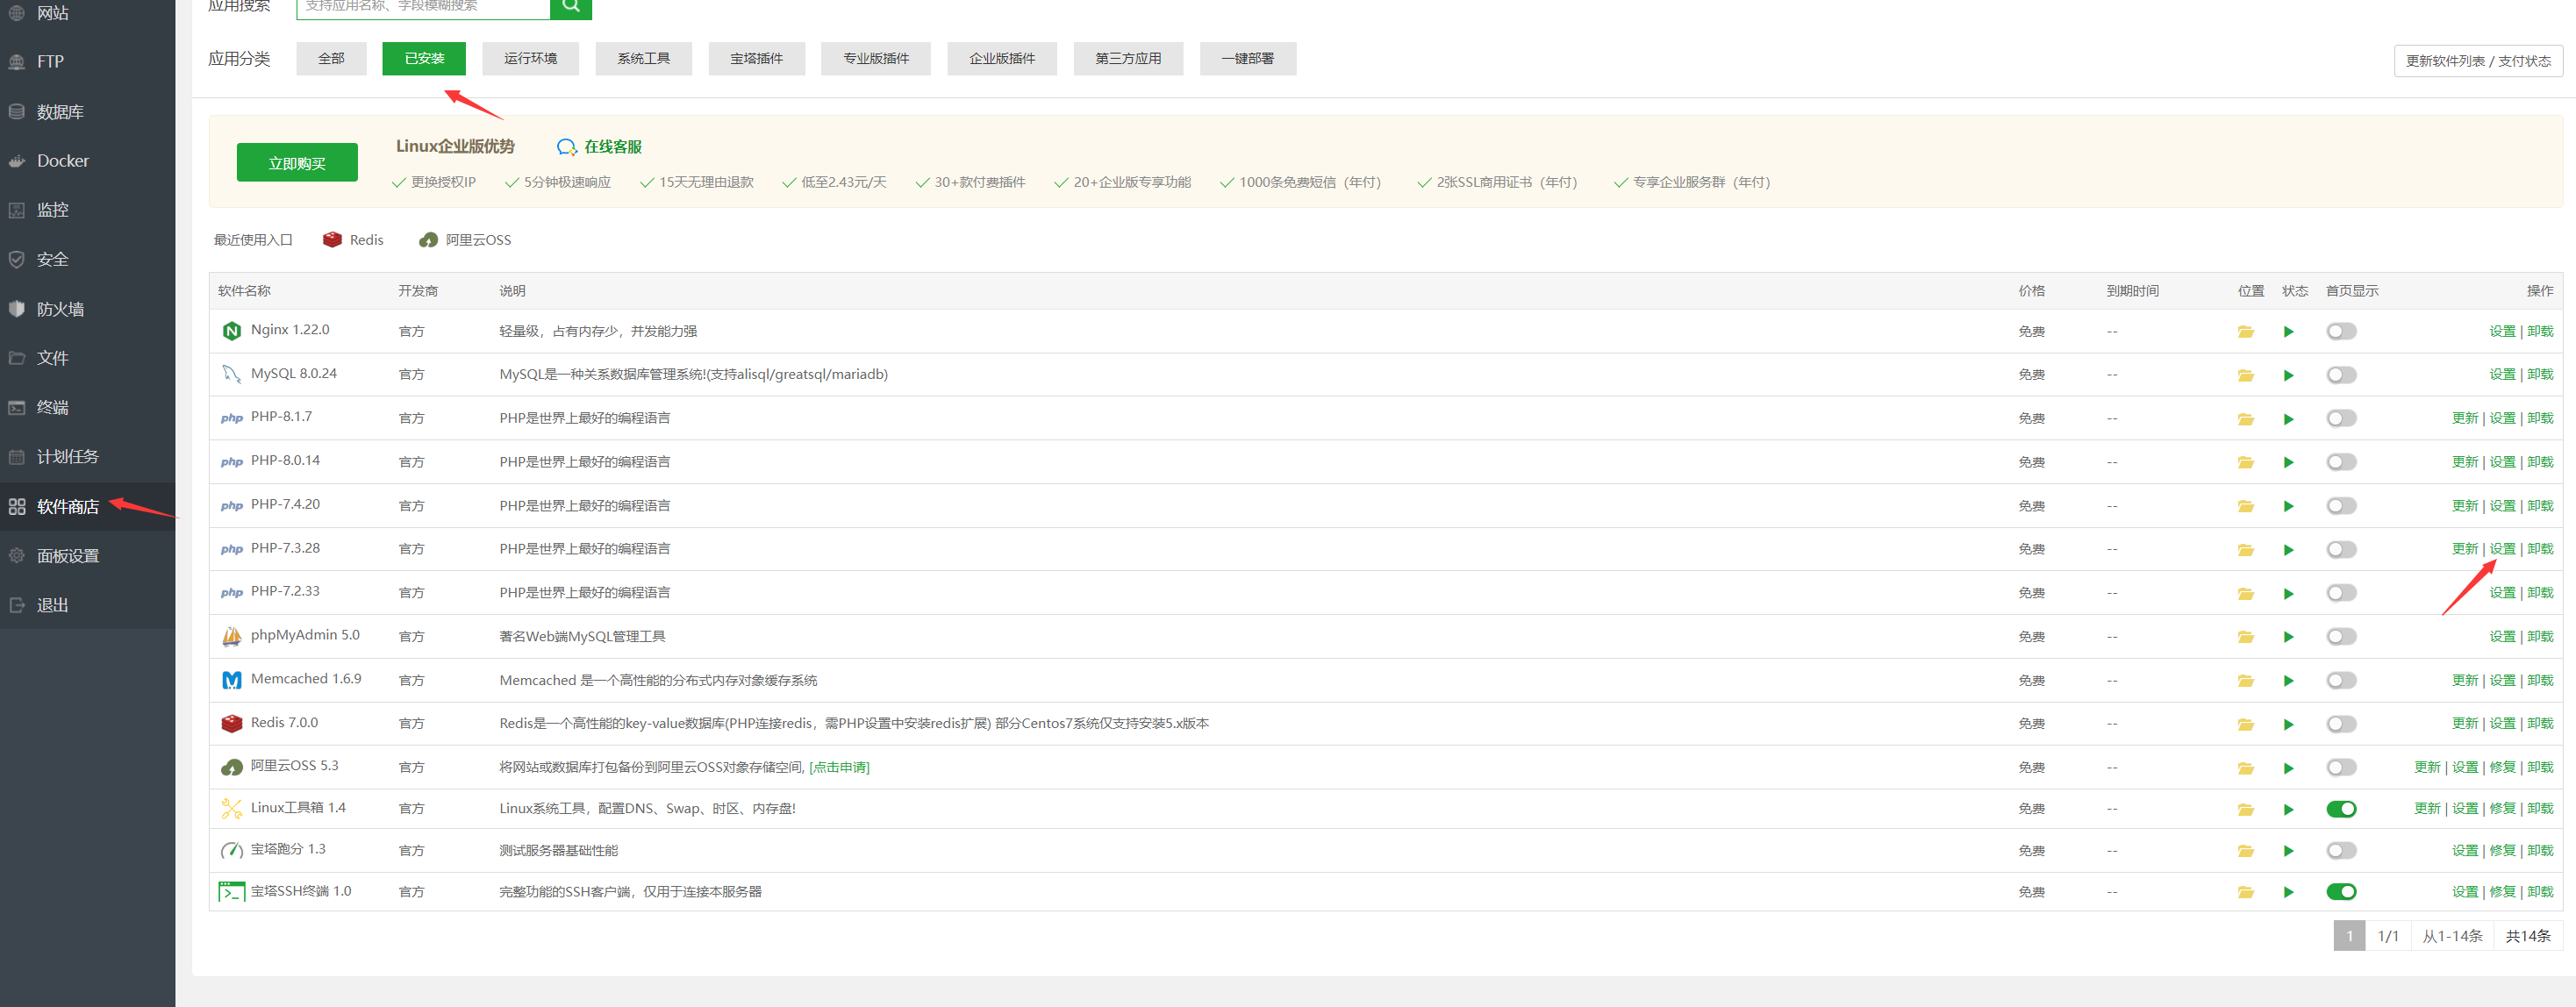
Task: Open folder location for phpMyAdmin 5.0
Action: [x=2245, y=637]
